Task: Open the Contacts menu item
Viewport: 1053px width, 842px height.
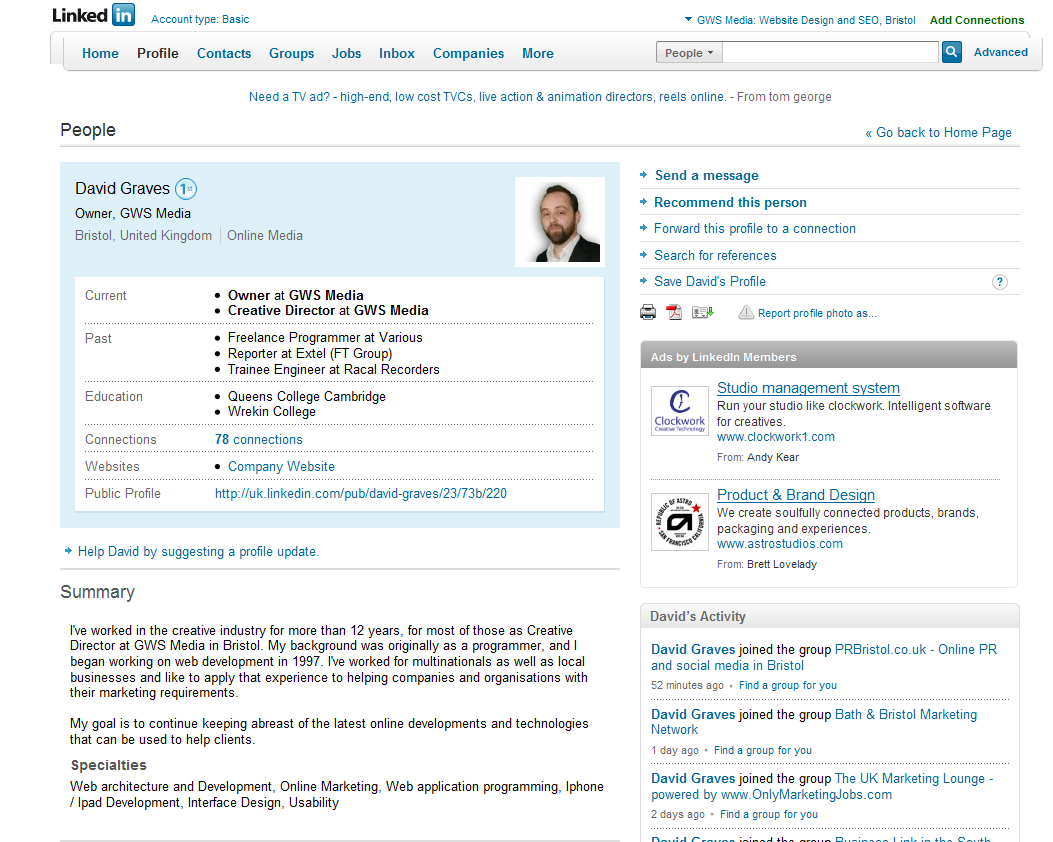Action: [224, 54]
